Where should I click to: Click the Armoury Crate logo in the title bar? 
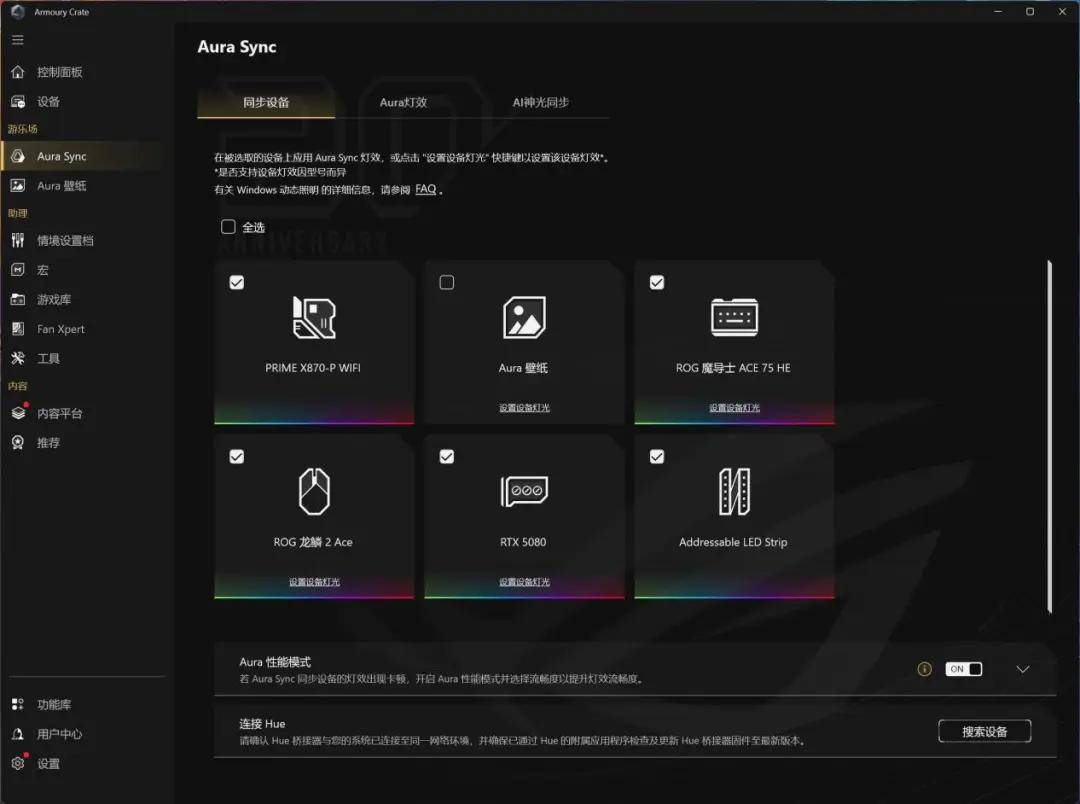pyautogui.click(x=18, y=12)
